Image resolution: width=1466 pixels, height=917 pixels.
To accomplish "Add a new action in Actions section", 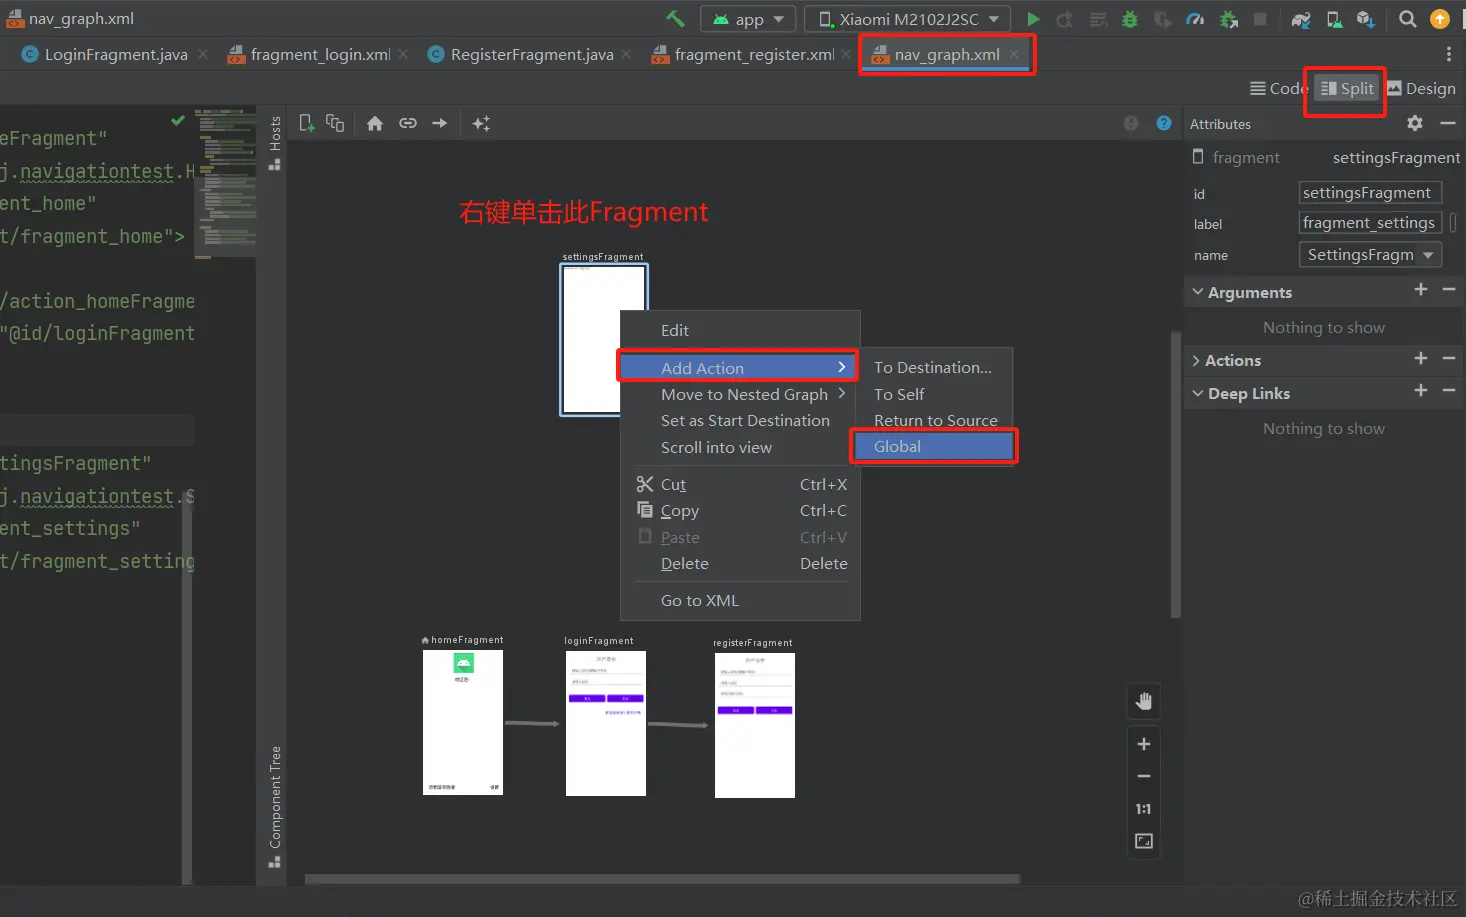I will pyautogui.click(x=1421, y=359).
